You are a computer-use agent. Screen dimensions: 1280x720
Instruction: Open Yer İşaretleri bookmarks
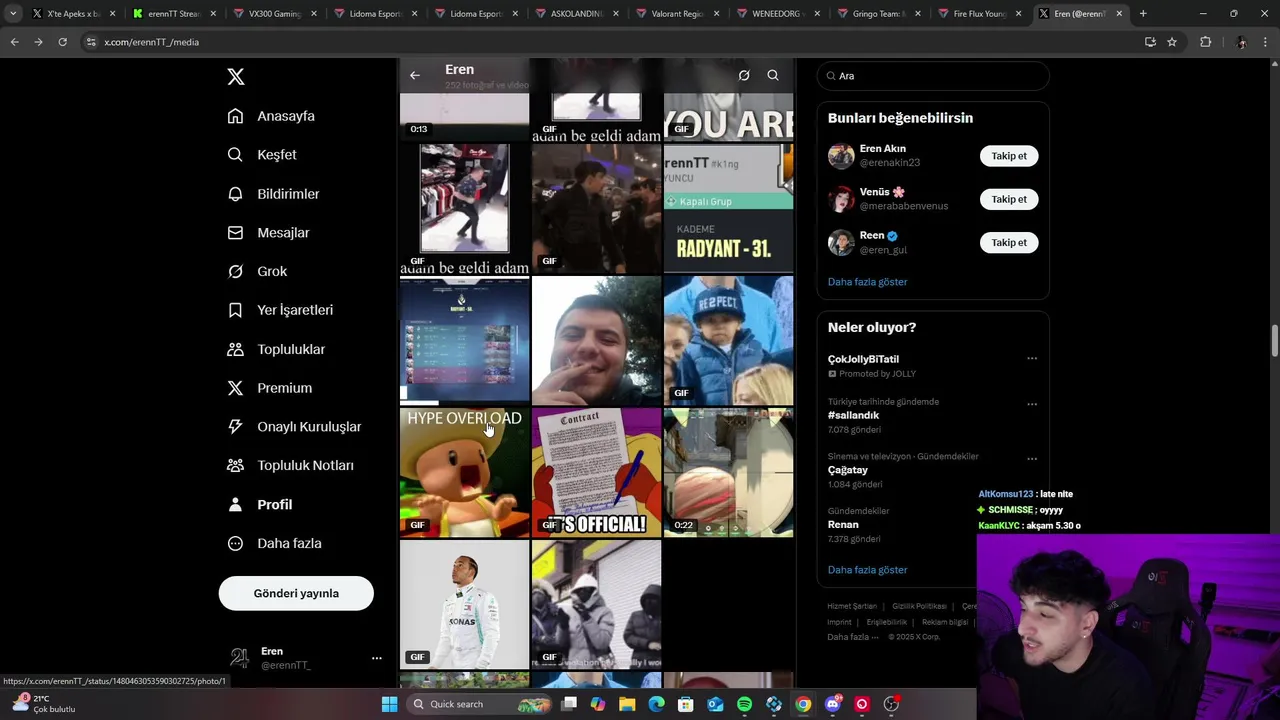[x=280, y=310]
